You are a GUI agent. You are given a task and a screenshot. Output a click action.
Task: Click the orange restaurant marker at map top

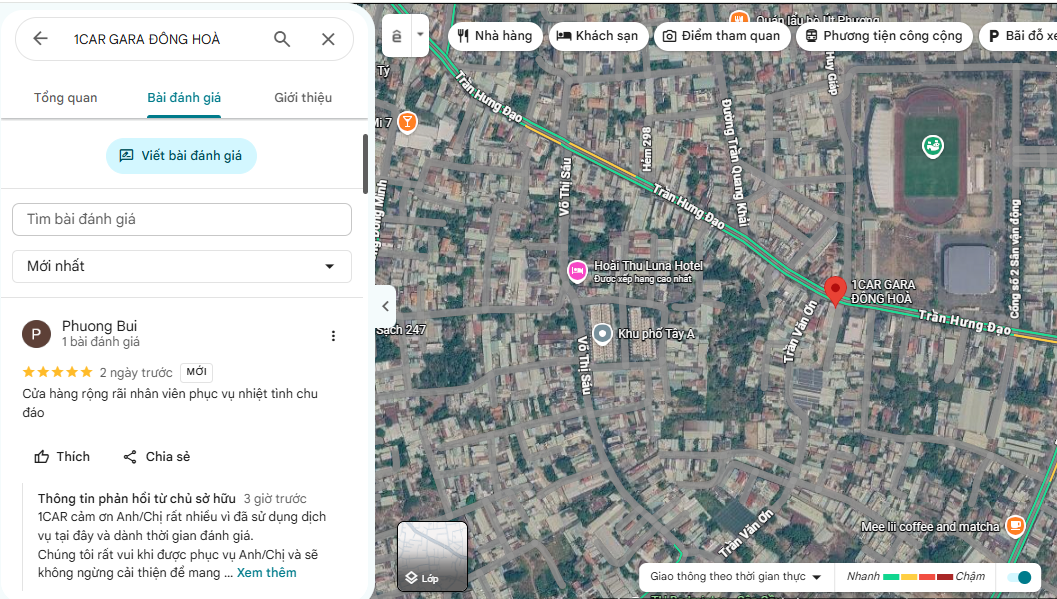tap(739, 18)
